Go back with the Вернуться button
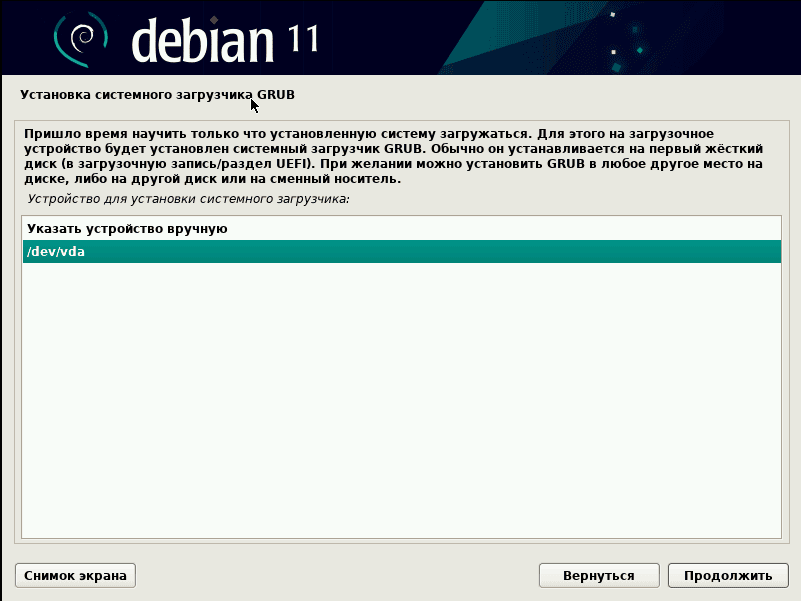This screenshot has height=601, width=801. (x=599, y=575)
